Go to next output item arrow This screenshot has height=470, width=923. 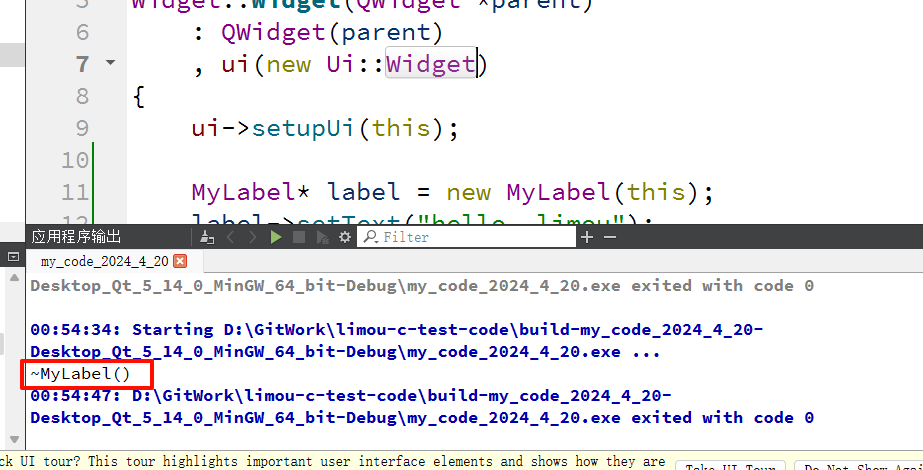(x=254, y=237)
